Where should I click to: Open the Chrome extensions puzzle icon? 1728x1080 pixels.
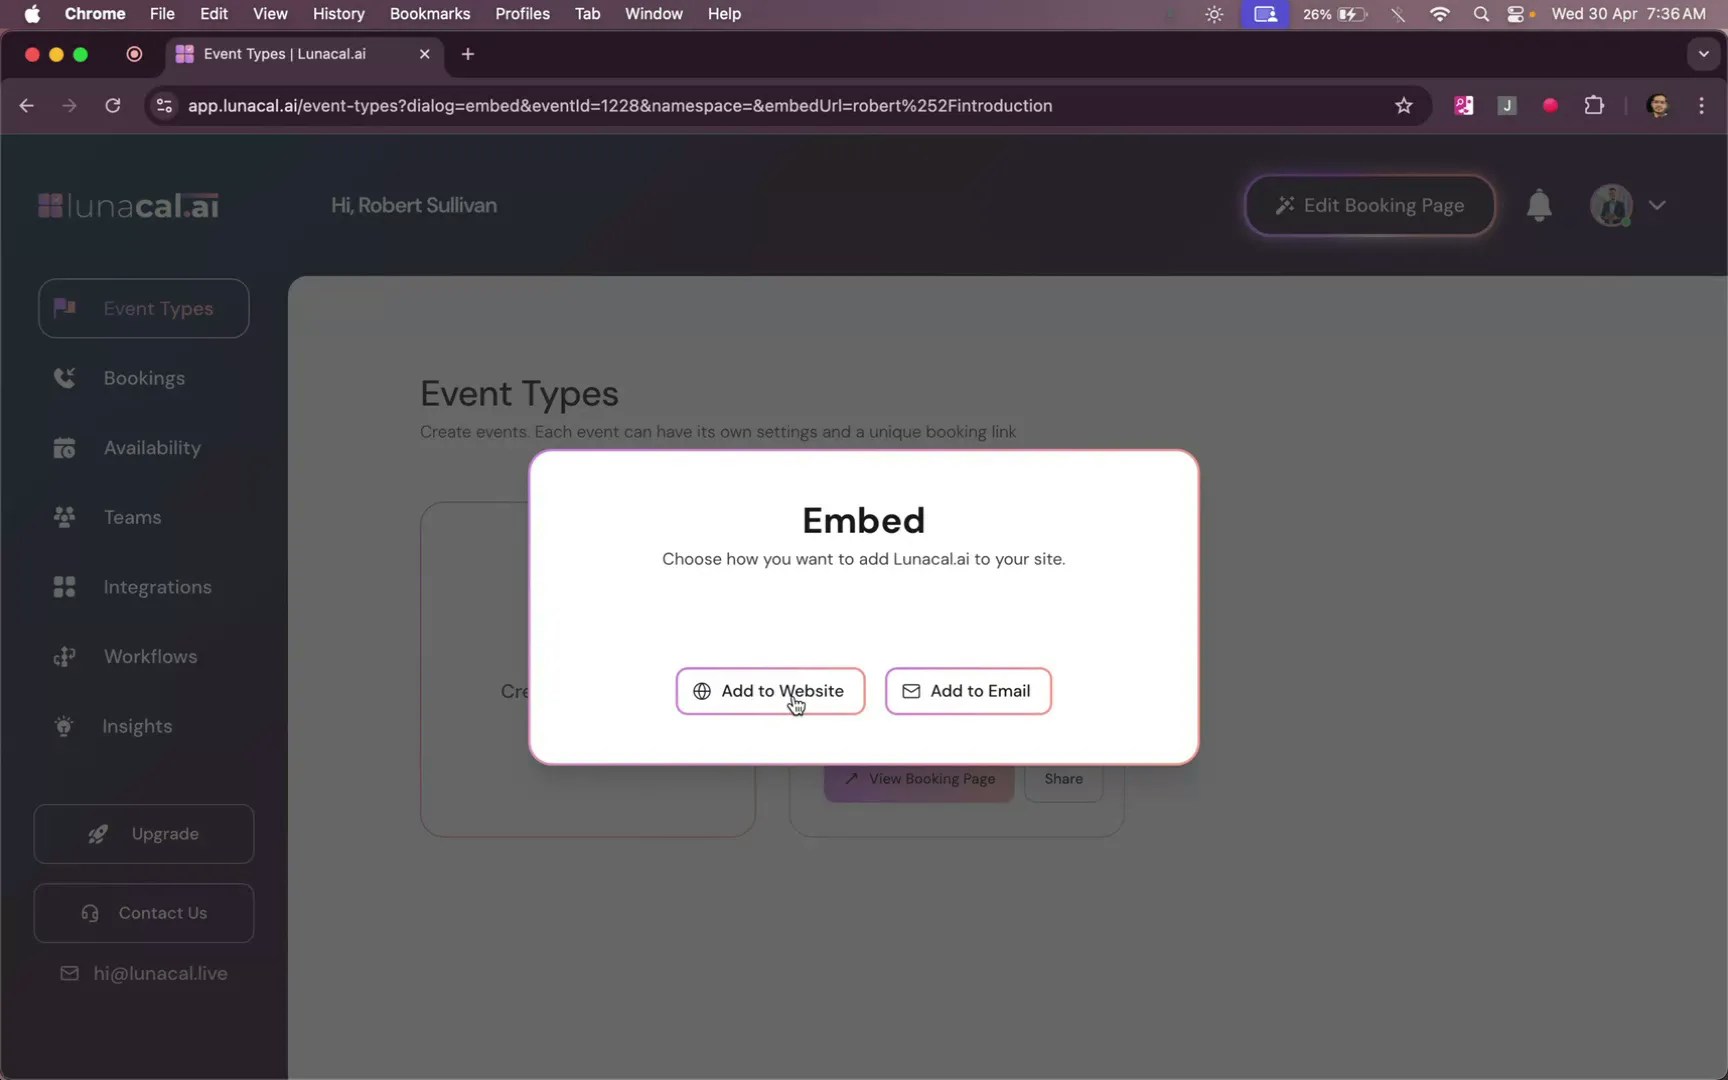coord(1594,105)
